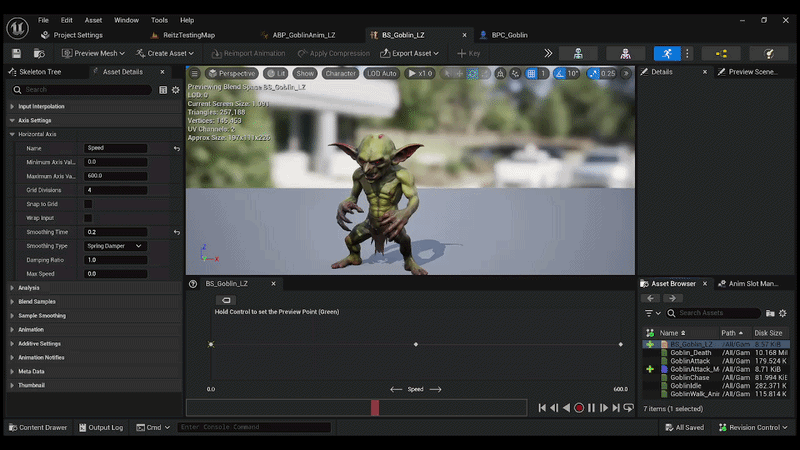Click the red timeline scrub marker
The width and height of the screenshot is (800, 450).
coord(375,408)
